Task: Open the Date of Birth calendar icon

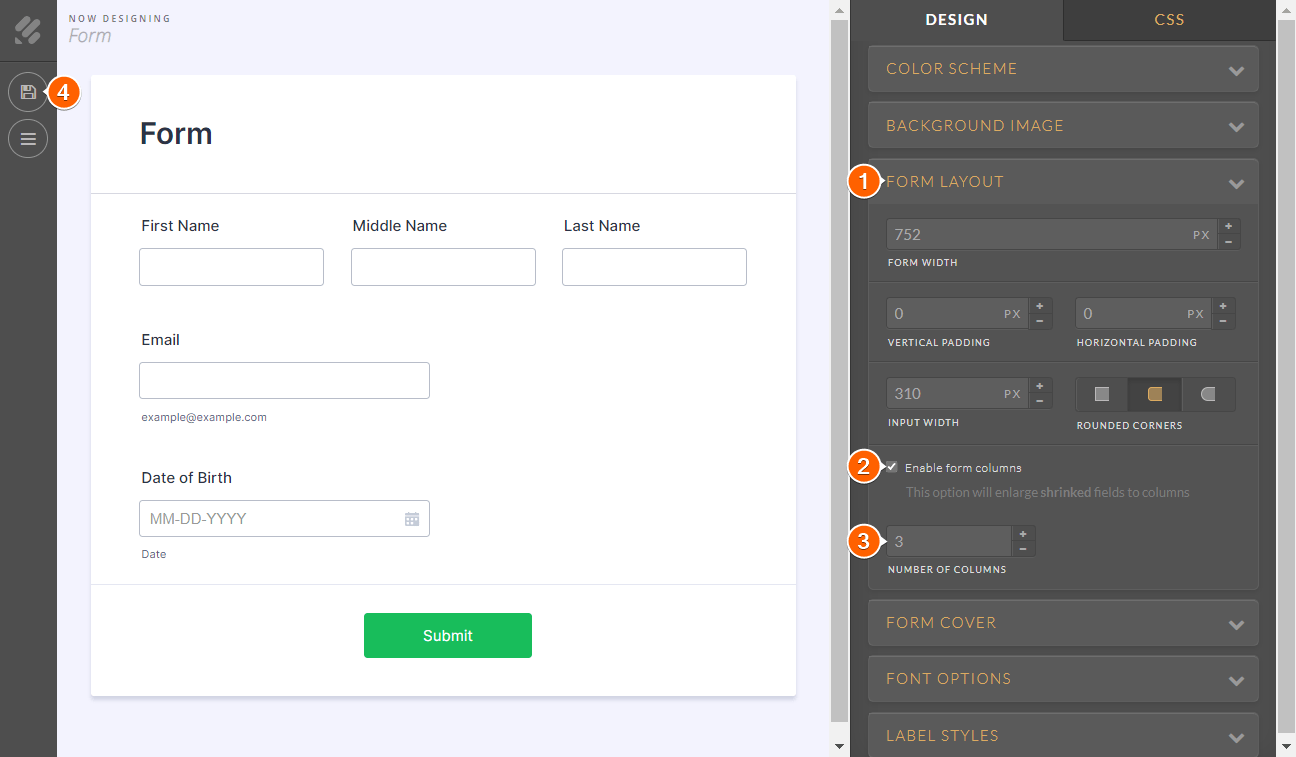Action: 412,519
